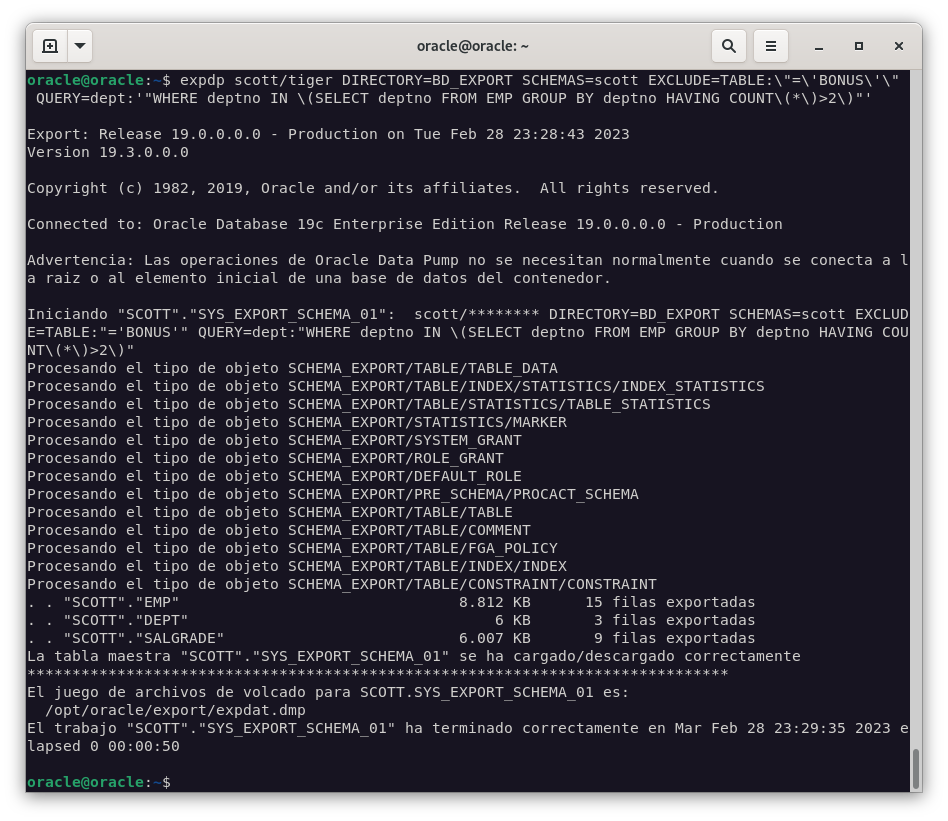
Task: Expand the new tab dropdown arrow
Action: pos(79,46)
